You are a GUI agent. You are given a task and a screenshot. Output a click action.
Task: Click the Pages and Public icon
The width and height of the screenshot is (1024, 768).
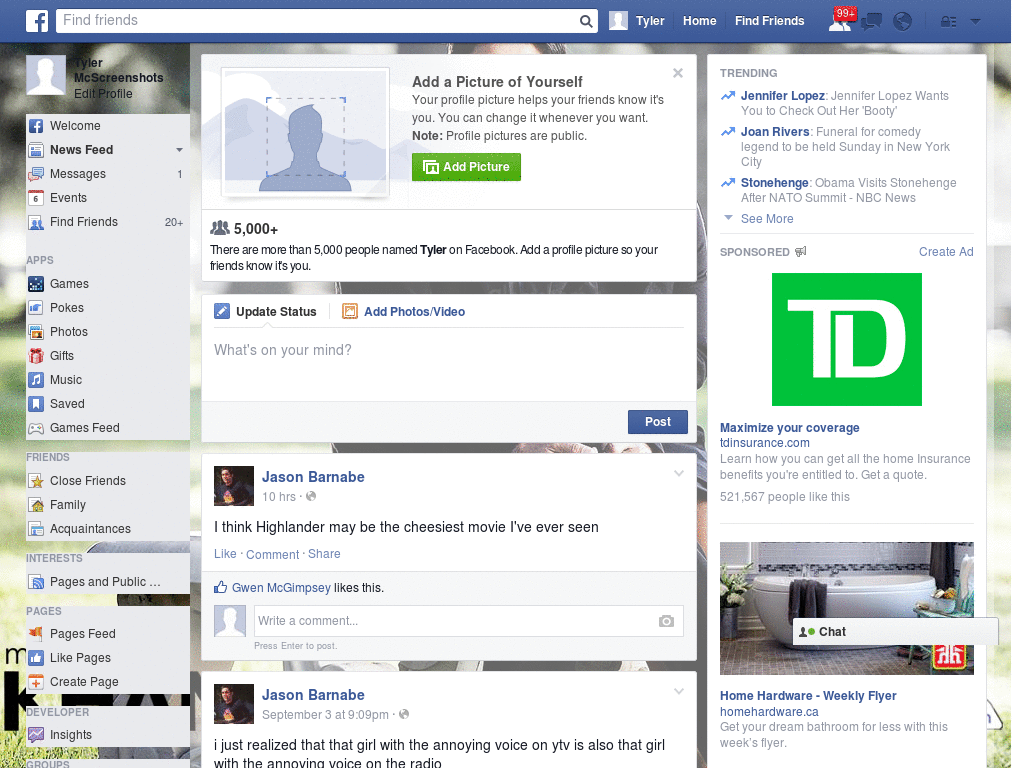(x=36, y=582)
